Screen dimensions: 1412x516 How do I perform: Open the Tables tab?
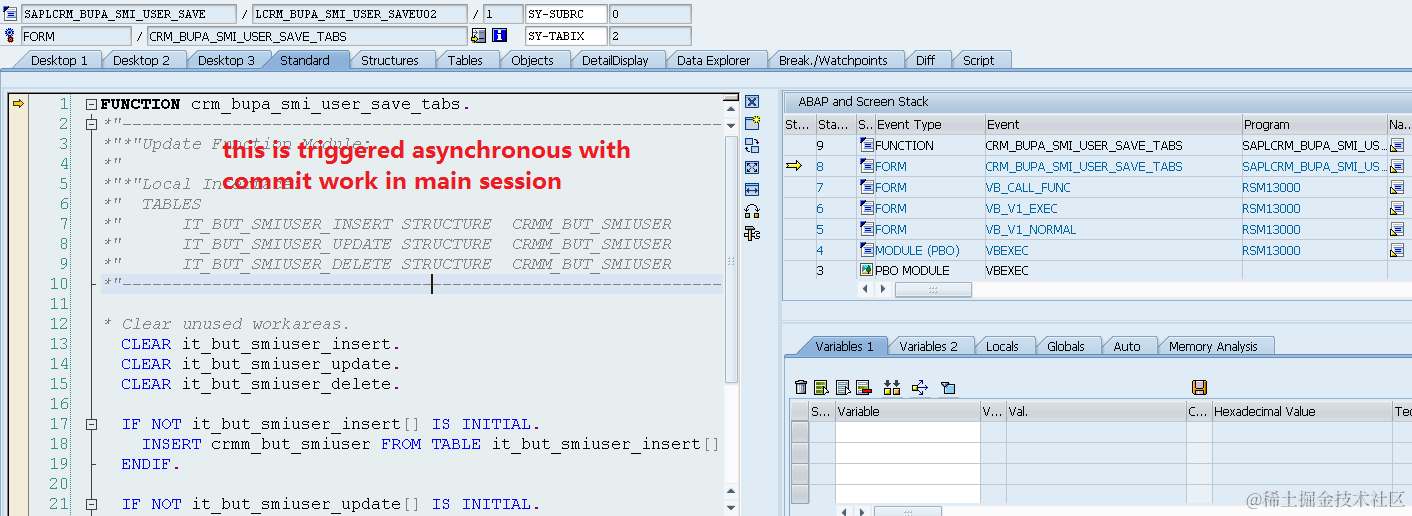(x=465, y=60)
